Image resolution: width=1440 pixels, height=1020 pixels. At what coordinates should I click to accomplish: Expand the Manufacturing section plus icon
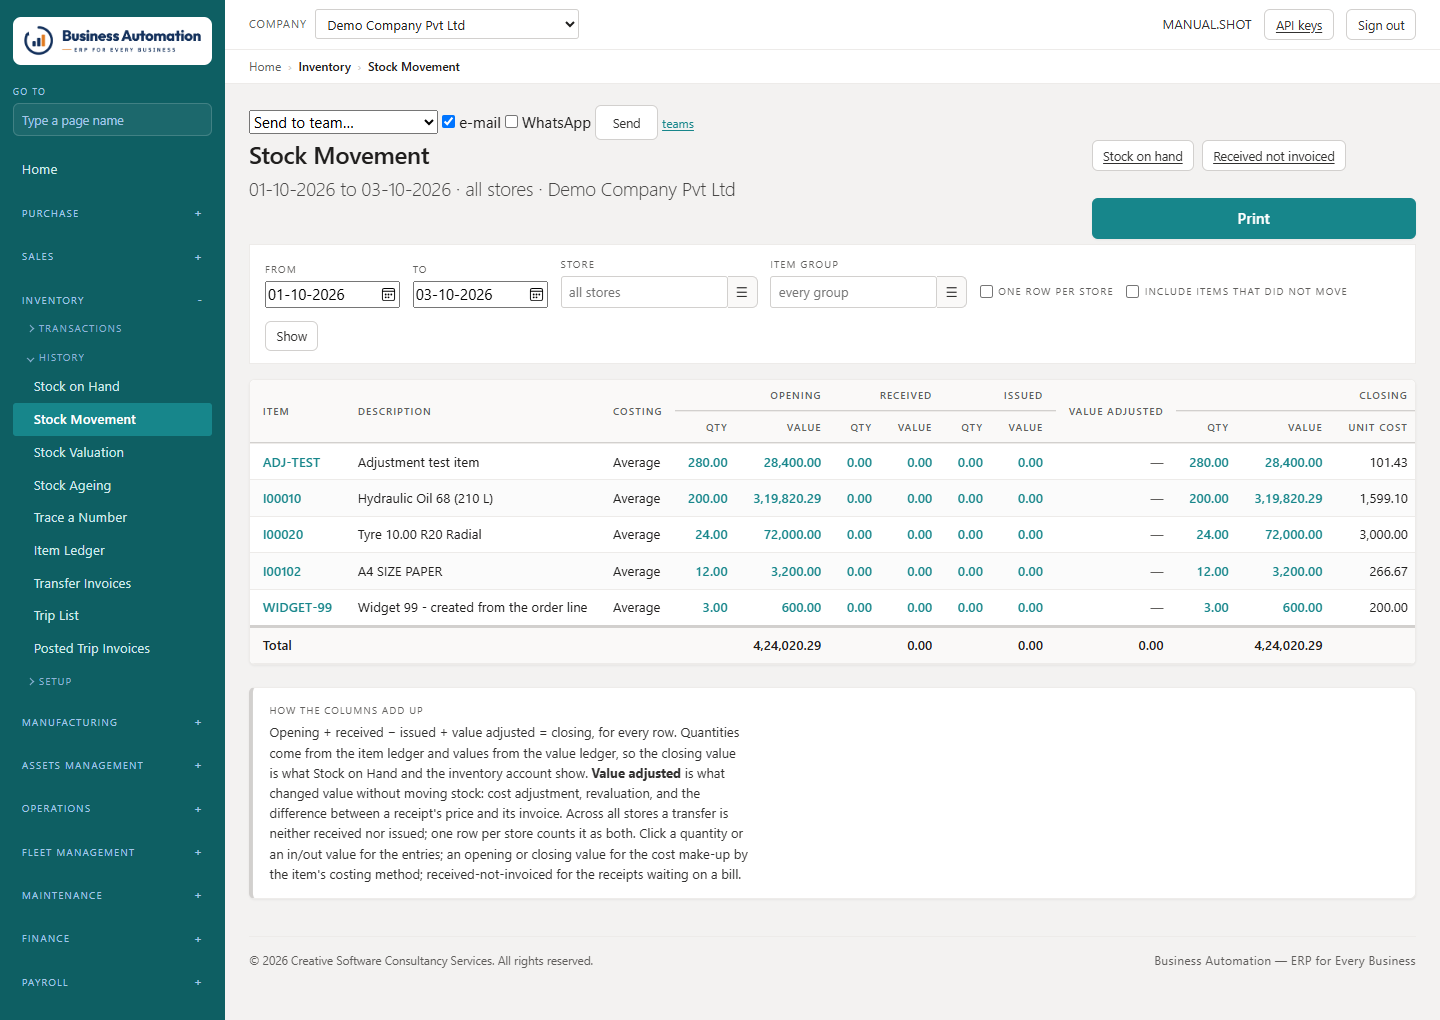tap(198, 723)
